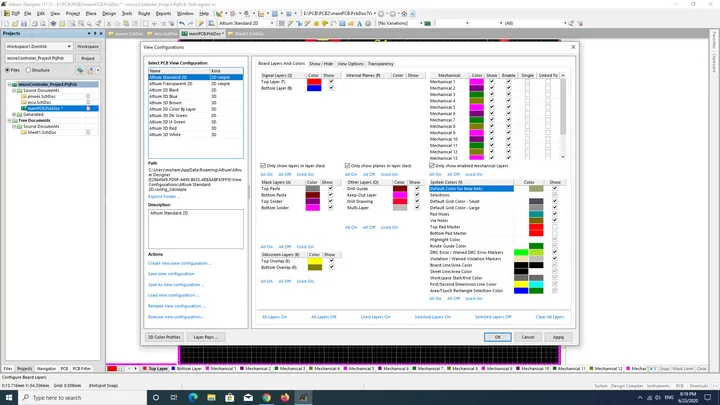Viewport: 720px width, 405px height.
Task: Toggle Enable checkbox for Mechanical 1
Action: click(x=508, y=82)
